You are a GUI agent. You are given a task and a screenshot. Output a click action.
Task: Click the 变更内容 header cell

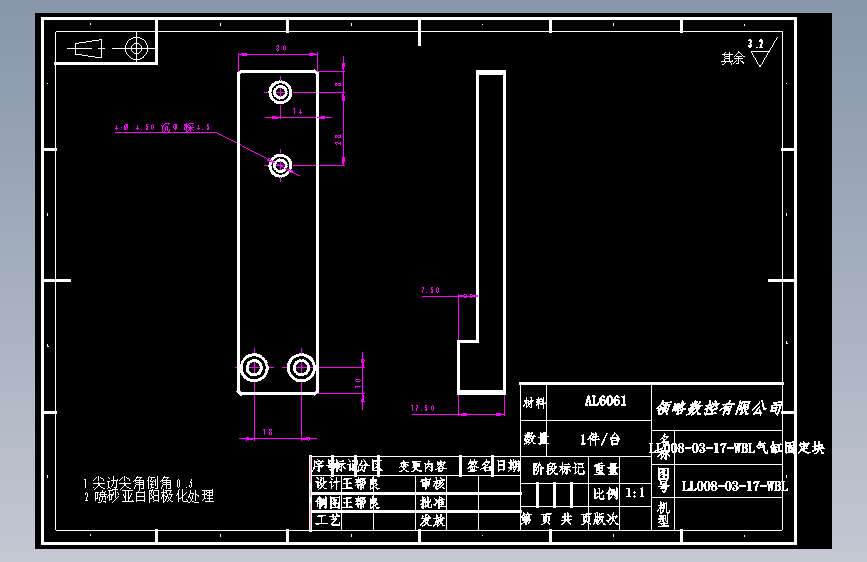click(x=422, y=466)
